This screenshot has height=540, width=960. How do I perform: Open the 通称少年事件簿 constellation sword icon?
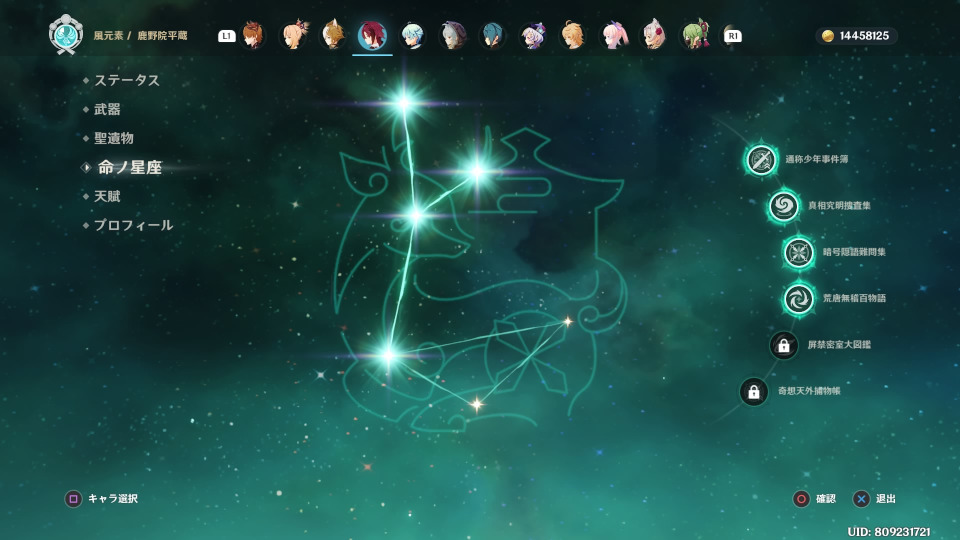[x=761, y=160]
